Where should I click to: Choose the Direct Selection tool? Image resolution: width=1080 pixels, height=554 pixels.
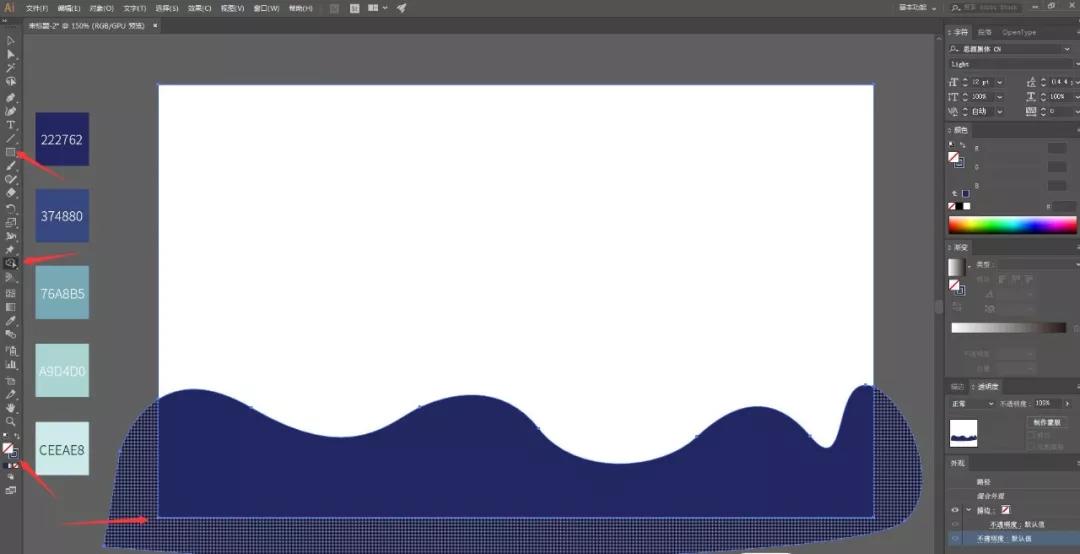click(x=11, y=54)
